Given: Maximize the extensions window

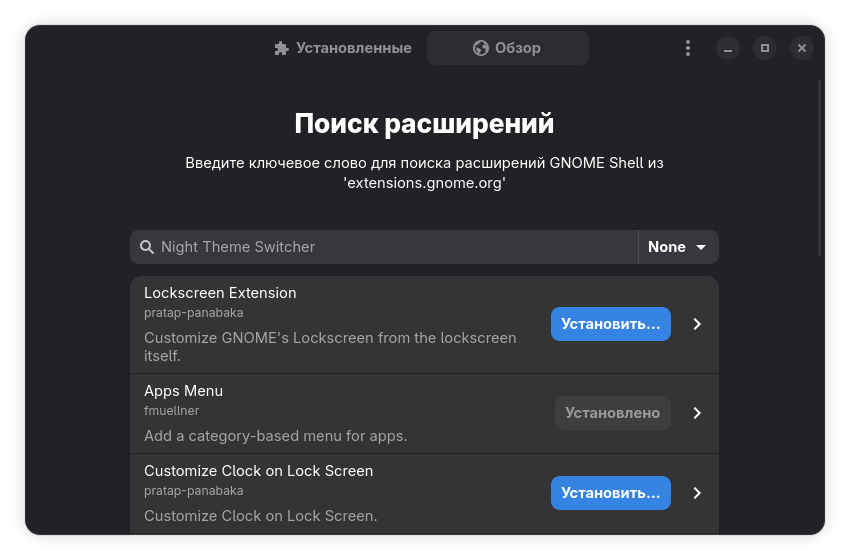Looking at the screenshot, I should point(765,48).
